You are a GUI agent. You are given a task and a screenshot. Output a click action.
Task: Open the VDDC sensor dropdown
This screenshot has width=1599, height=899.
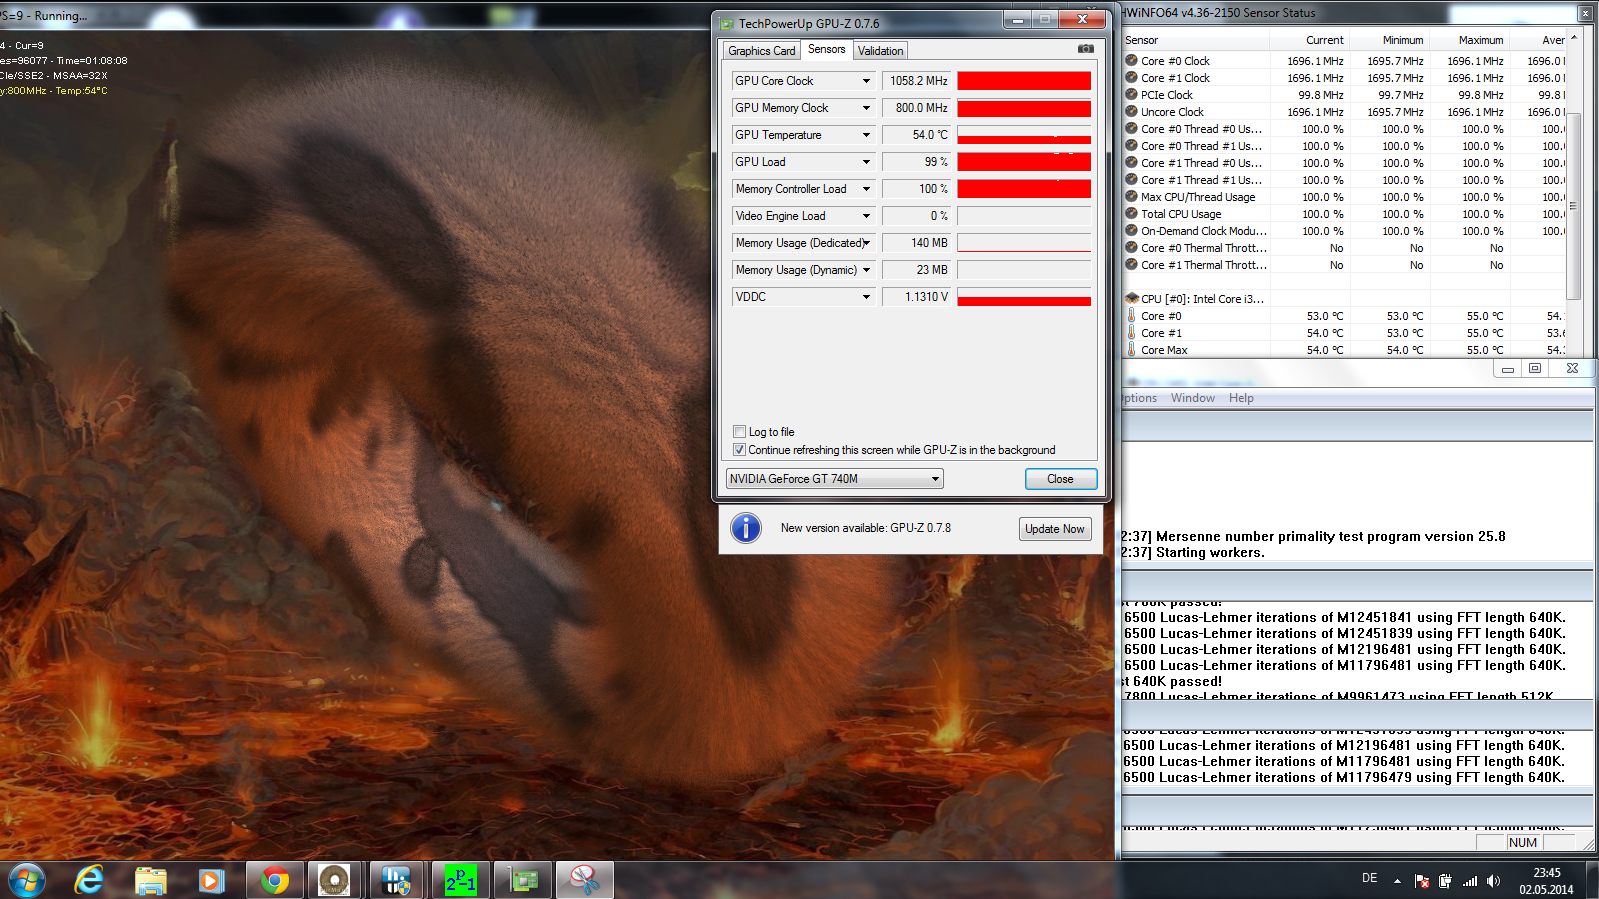[x=866, y=297]
